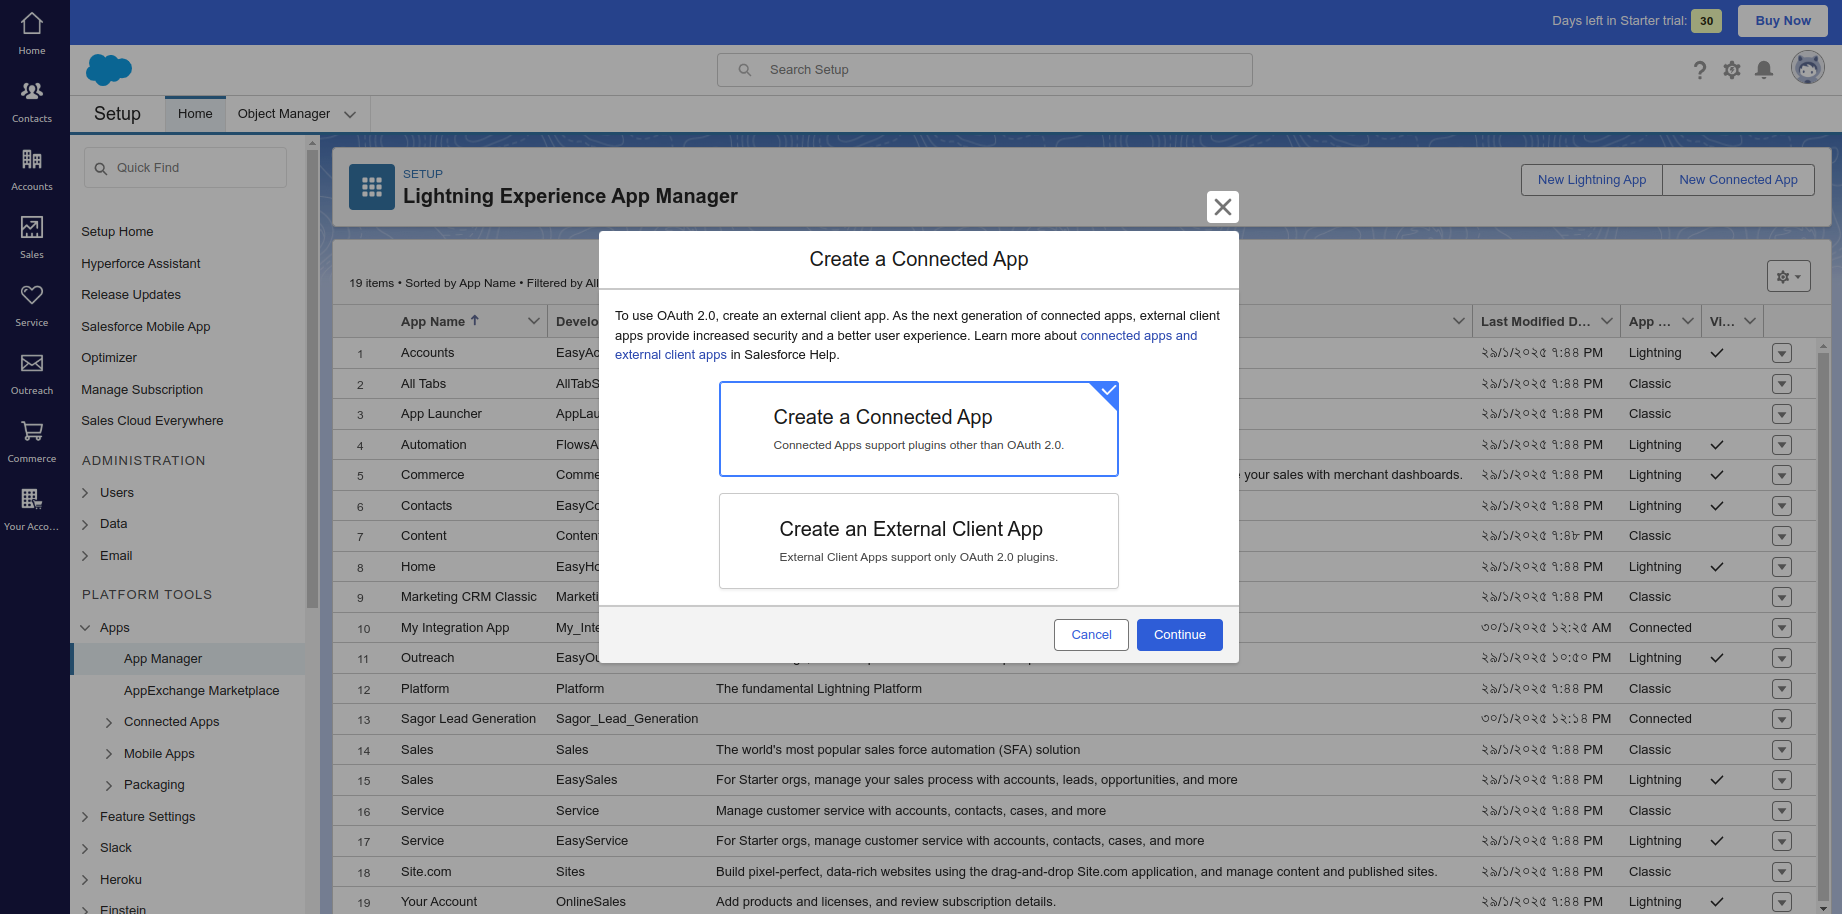The width and height of the screenshot is (1842, 914).
Task: Open the user avatar profile menu
Action: click(x=1807, y=69)
